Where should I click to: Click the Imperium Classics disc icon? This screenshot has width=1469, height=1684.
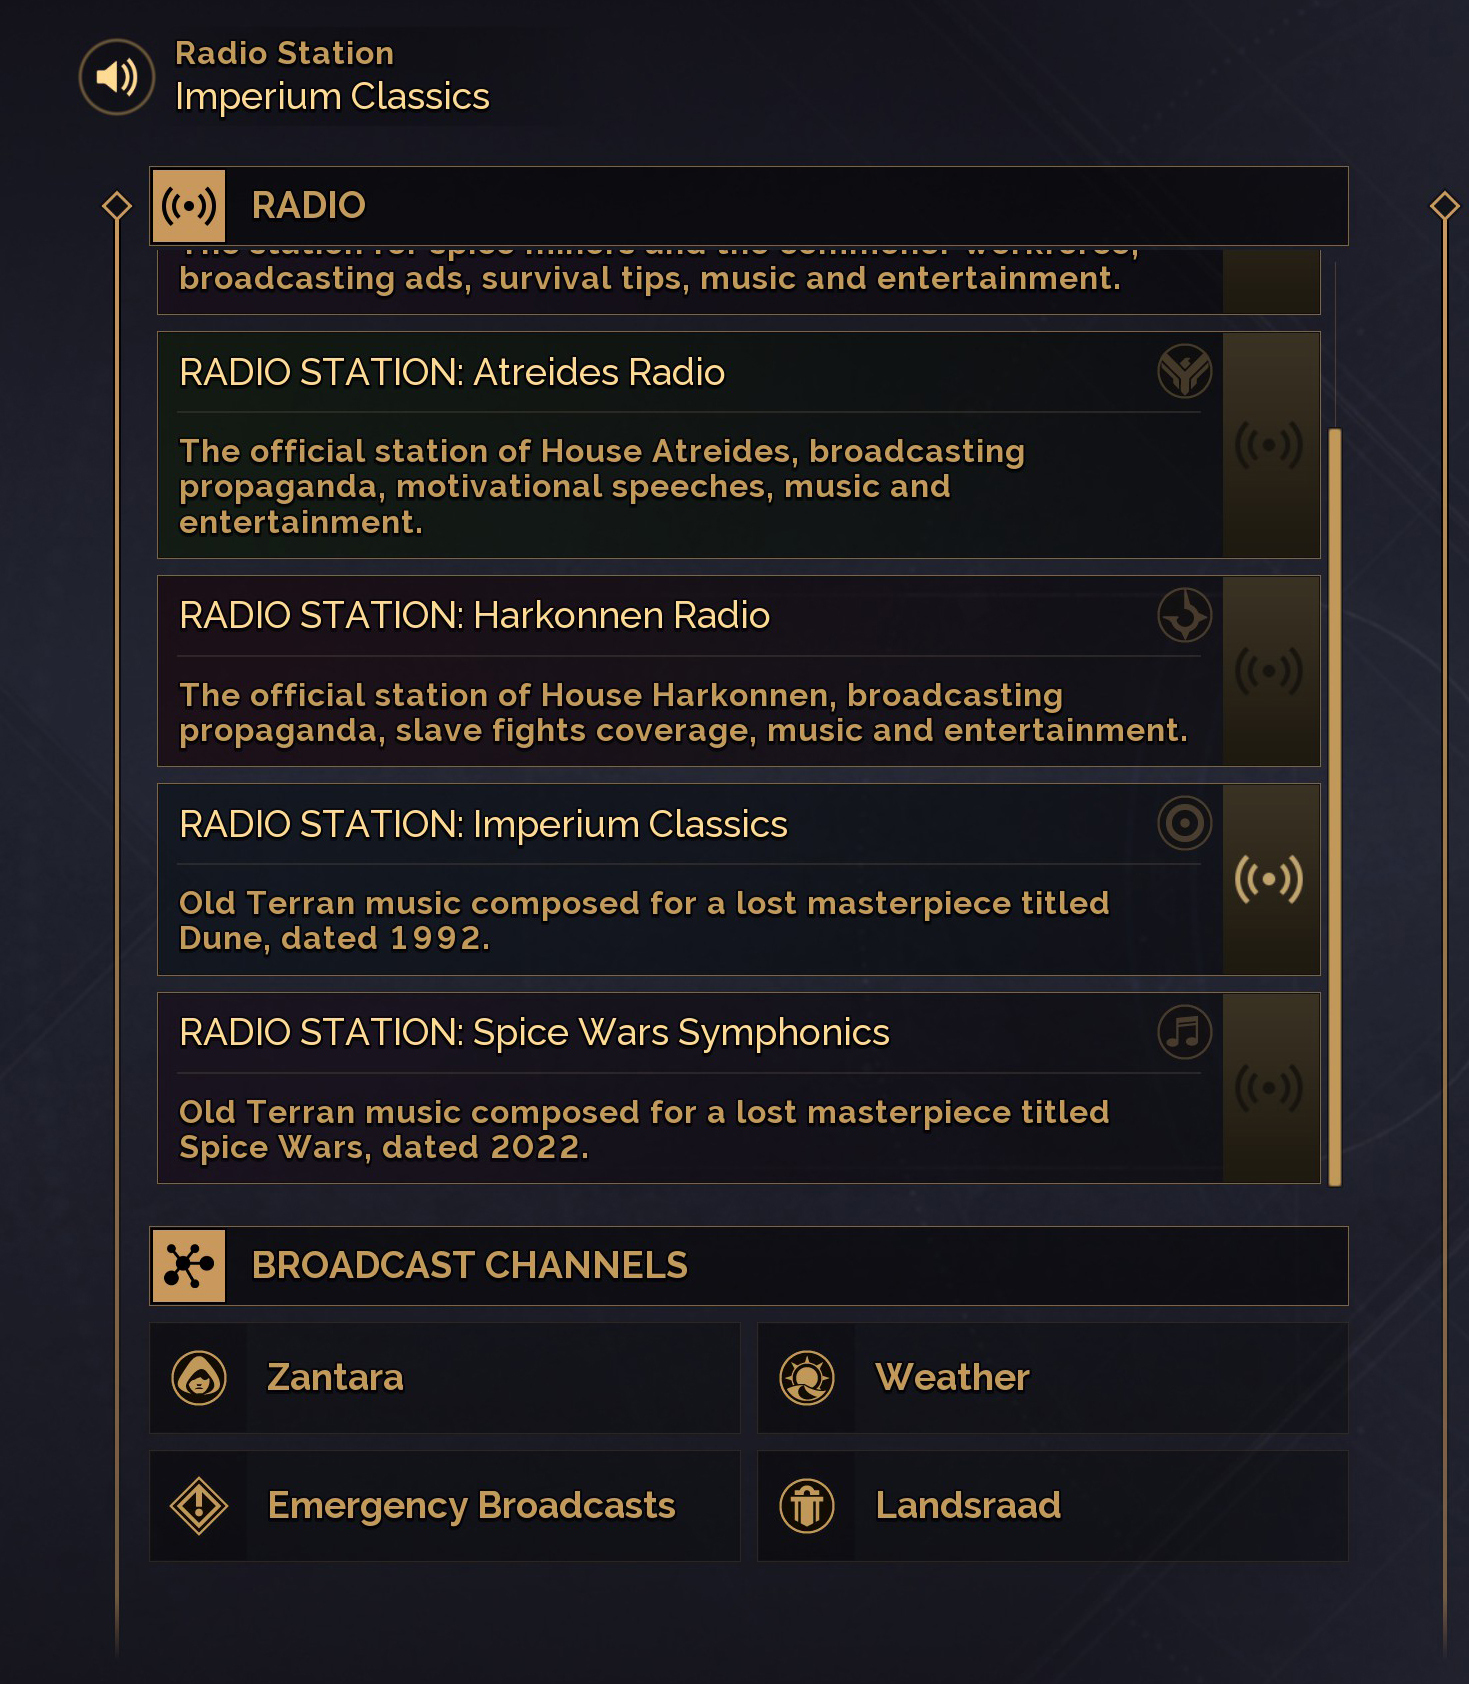[1184, 823]
